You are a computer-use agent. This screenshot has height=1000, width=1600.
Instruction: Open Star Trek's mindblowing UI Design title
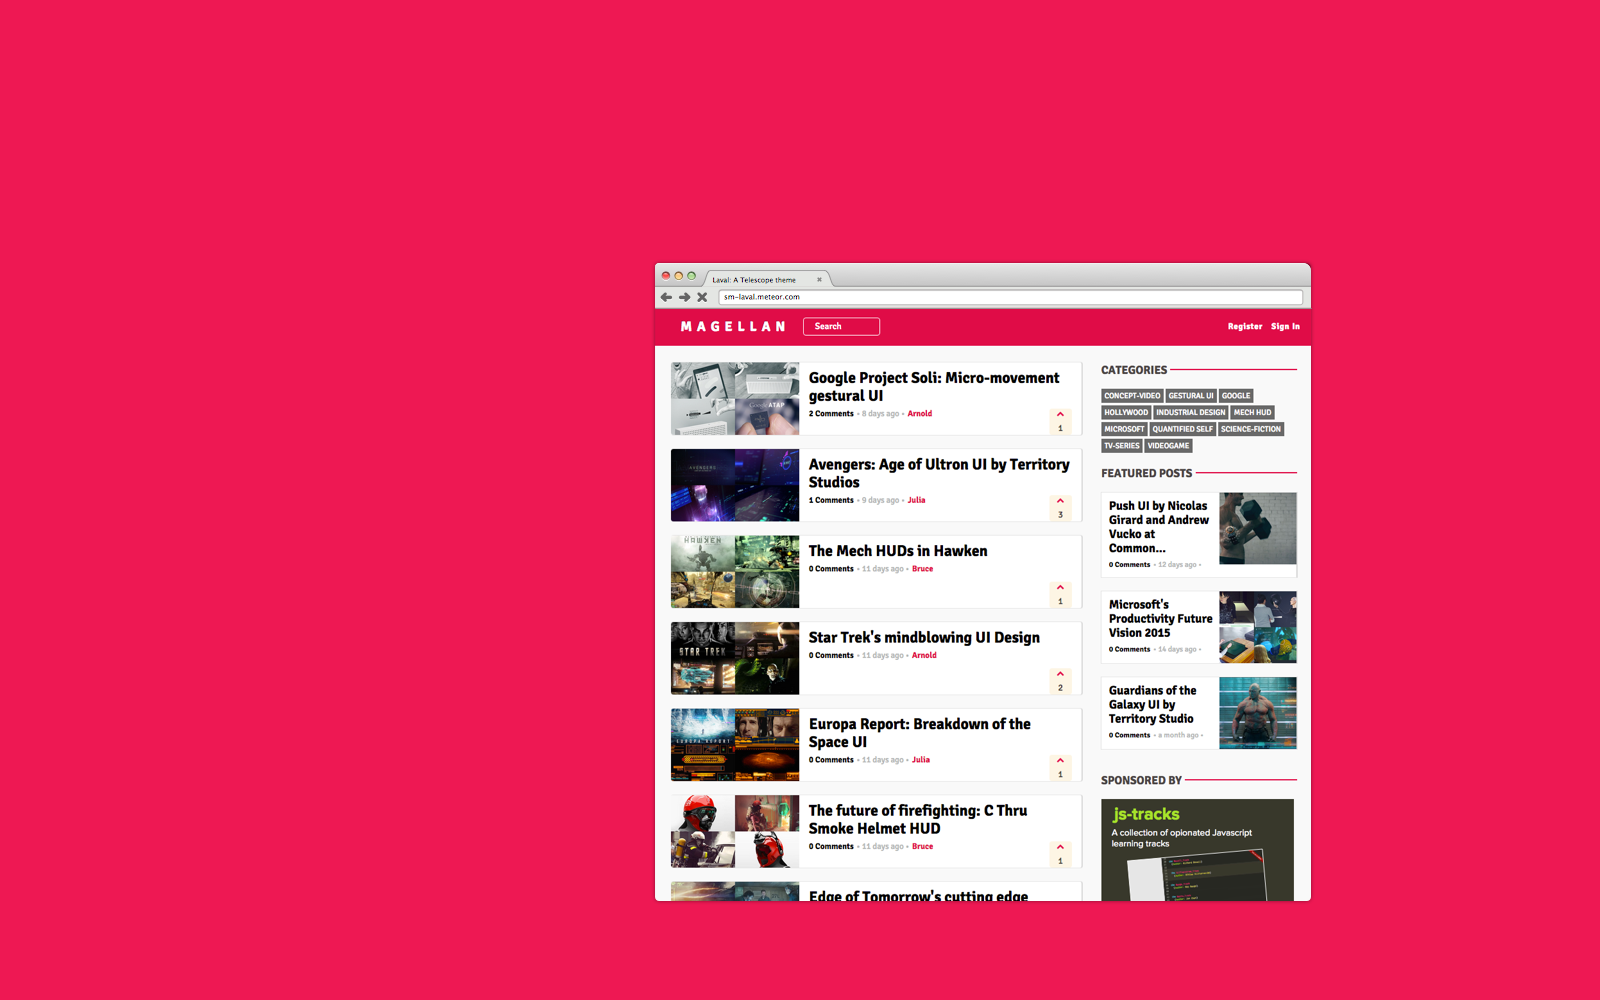pyautogui.click(x=924, y=638)
